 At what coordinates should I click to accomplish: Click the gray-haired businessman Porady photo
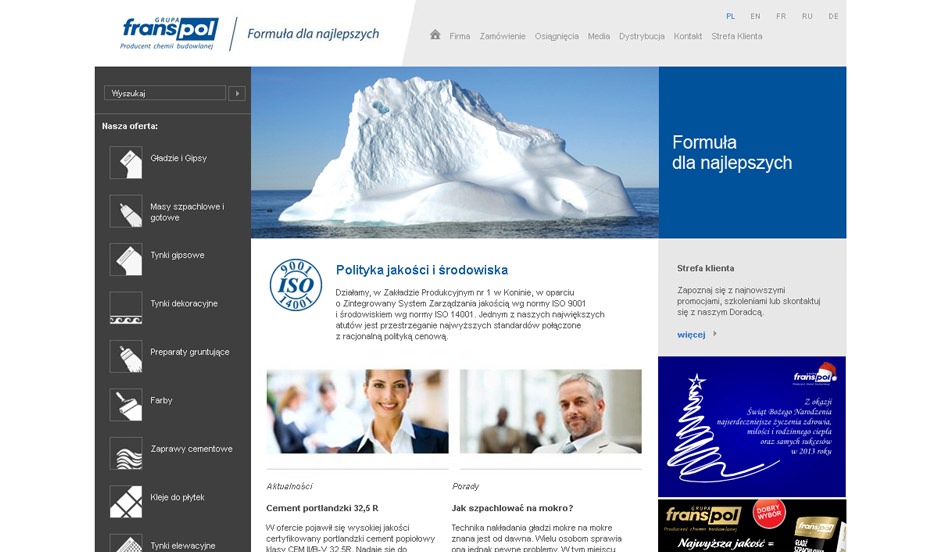click(550, 411)
